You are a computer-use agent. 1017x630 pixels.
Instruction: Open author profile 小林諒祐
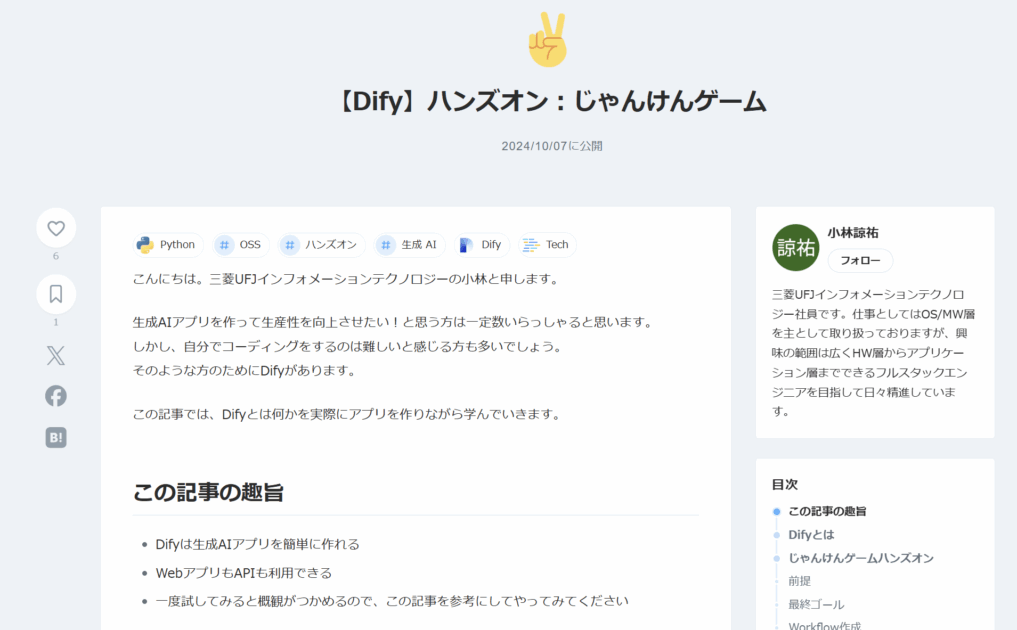[853, 232]
